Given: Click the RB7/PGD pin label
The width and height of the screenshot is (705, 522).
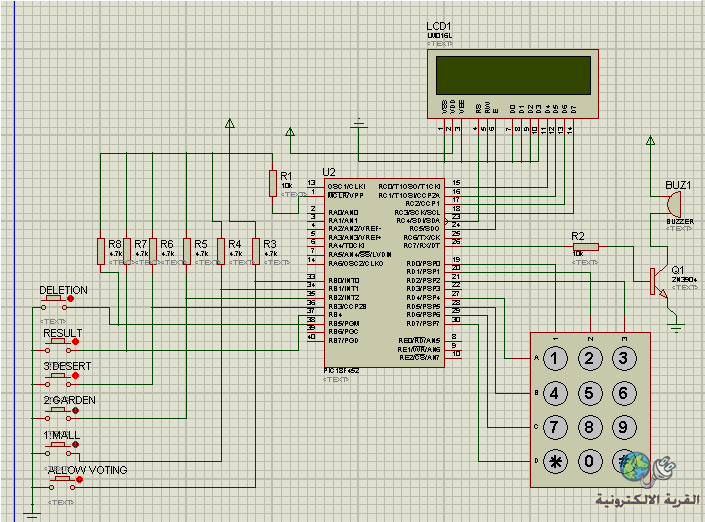Looking at the screenshot, I should coord(344,341).
